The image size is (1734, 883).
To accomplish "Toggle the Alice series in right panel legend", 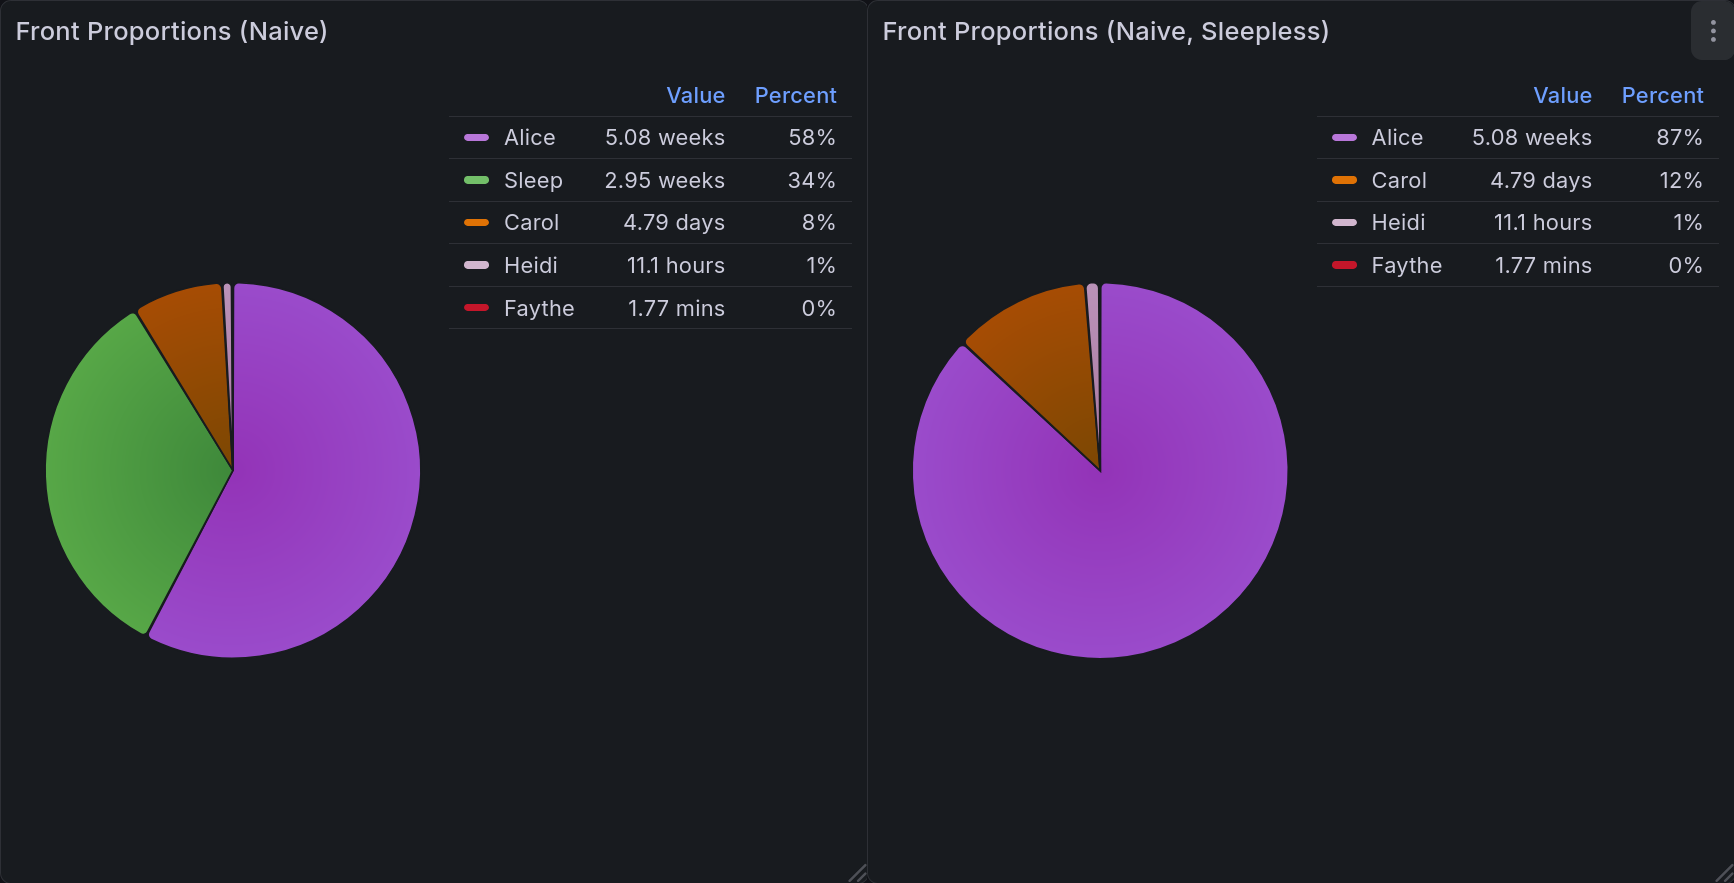I will (x=1396, y=137).
